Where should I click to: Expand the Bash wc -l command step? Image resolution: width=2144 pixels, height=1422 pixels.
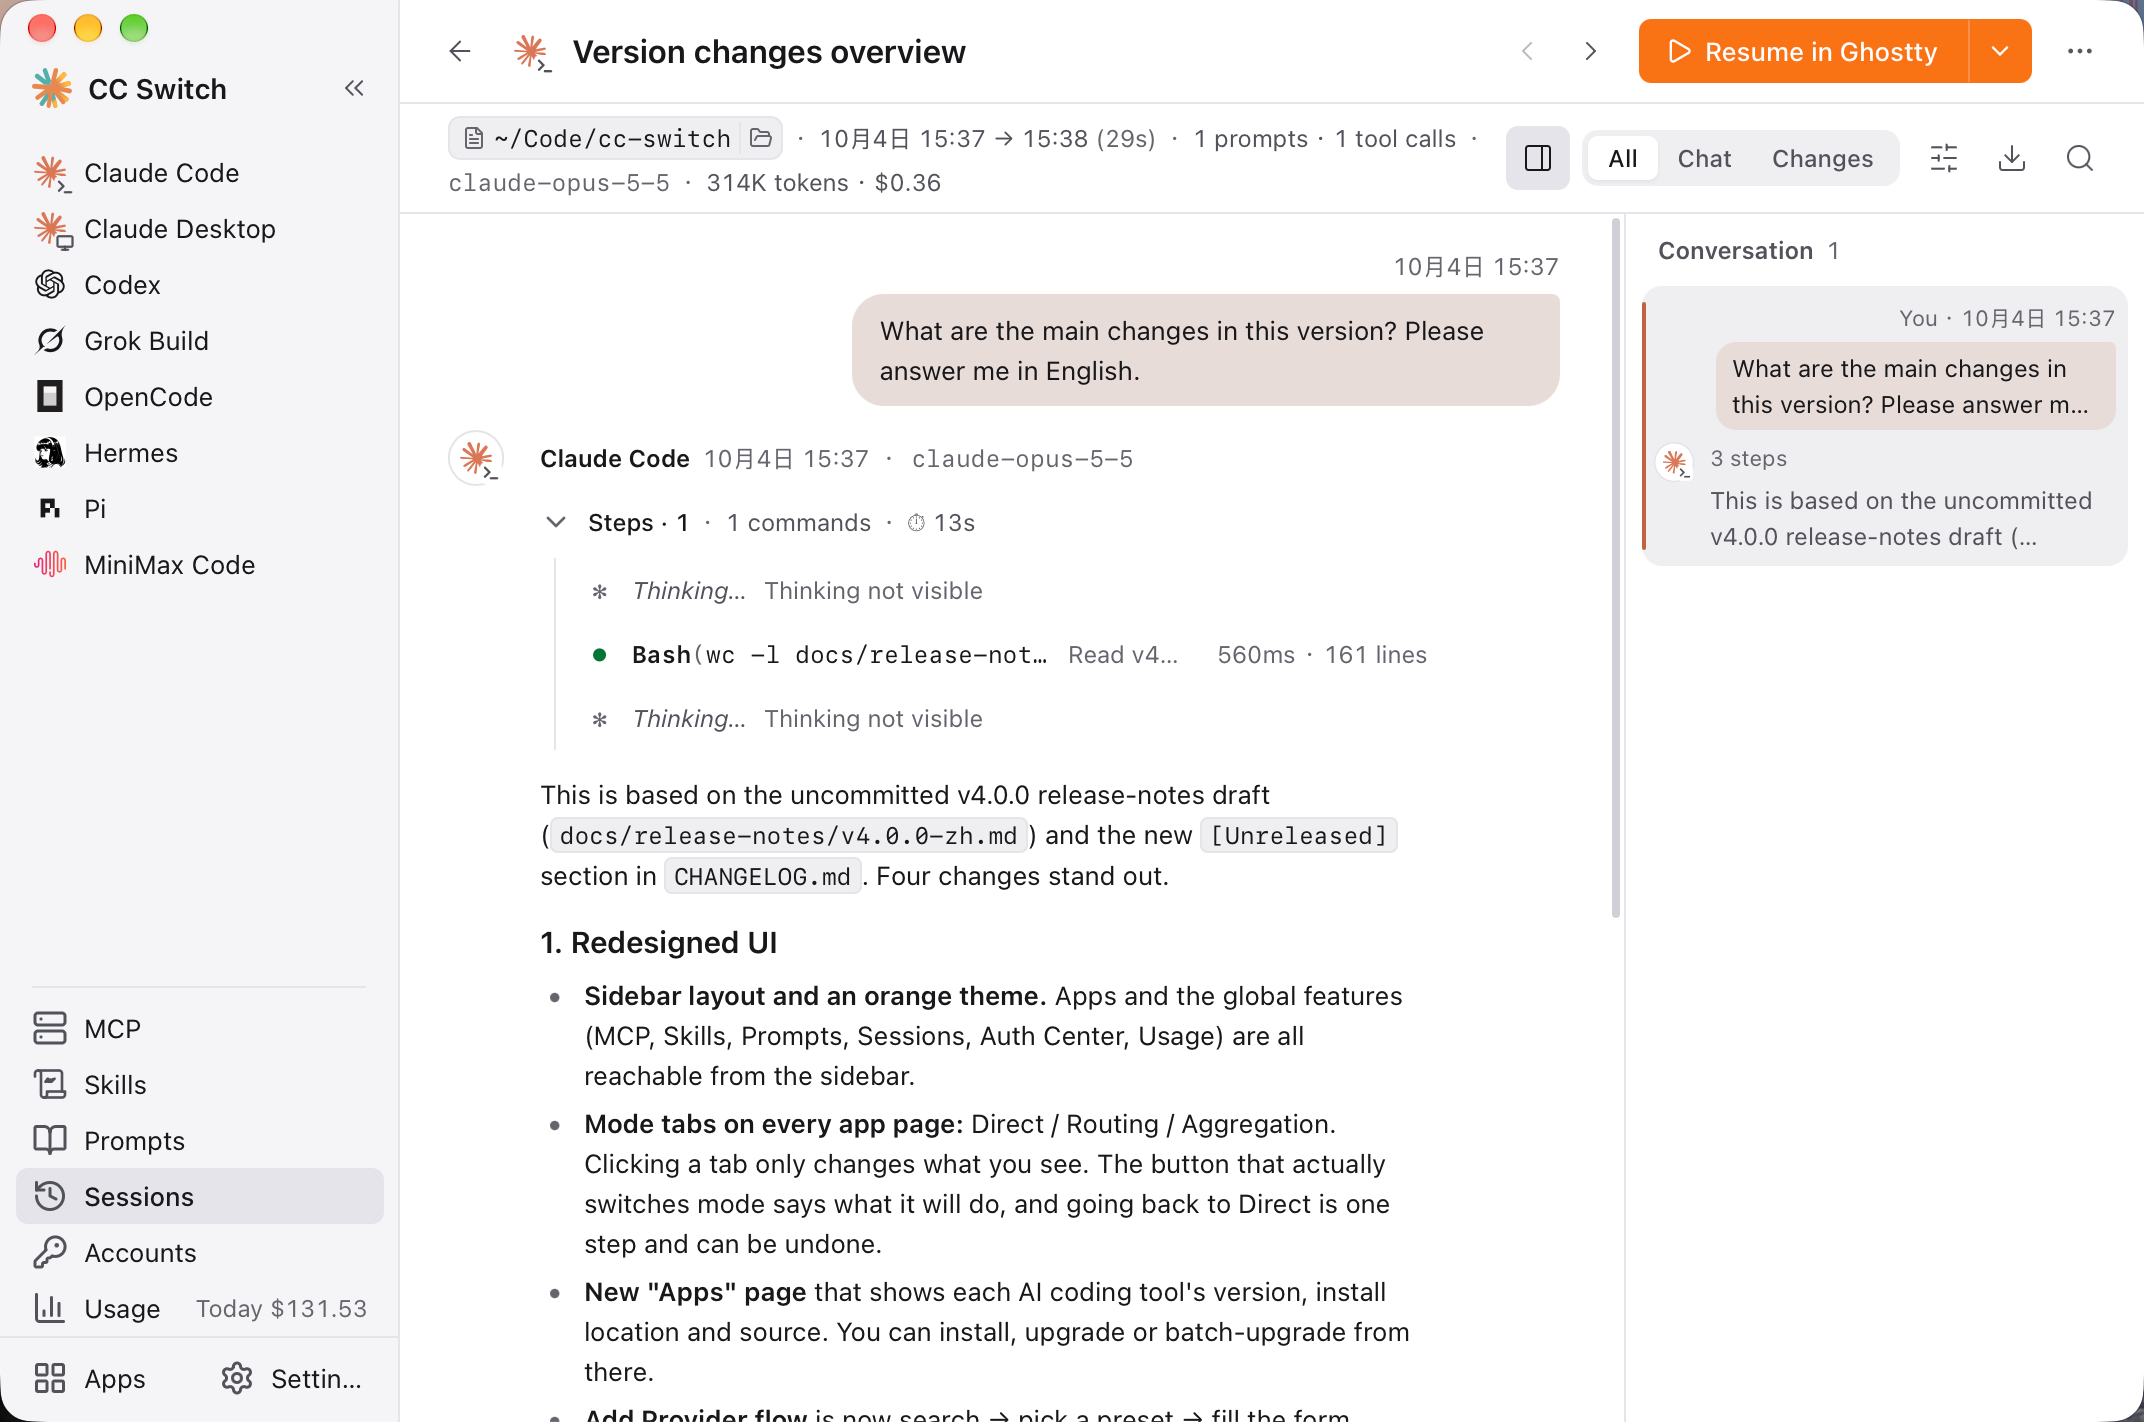tap(1010, 655)
